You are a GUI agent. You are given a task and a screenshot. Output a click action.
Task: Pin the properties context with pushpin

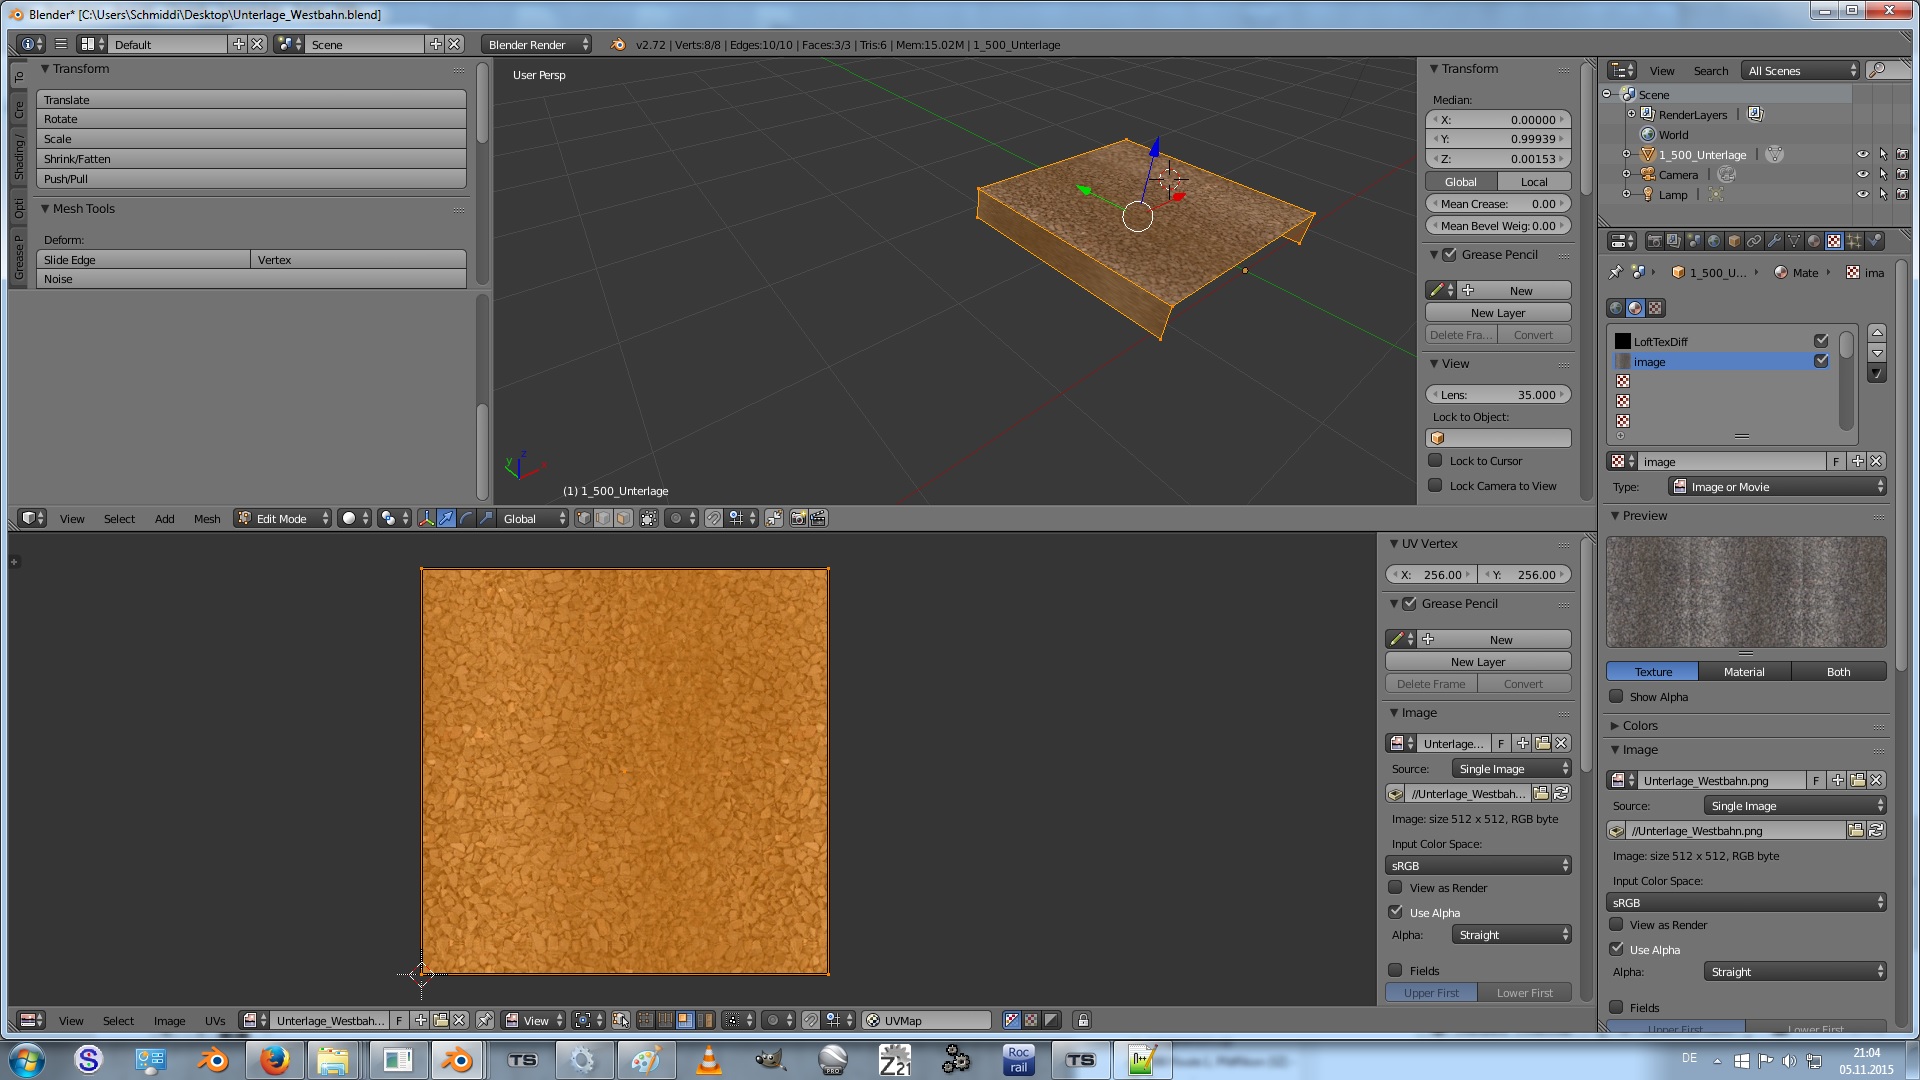(1615, 272)
